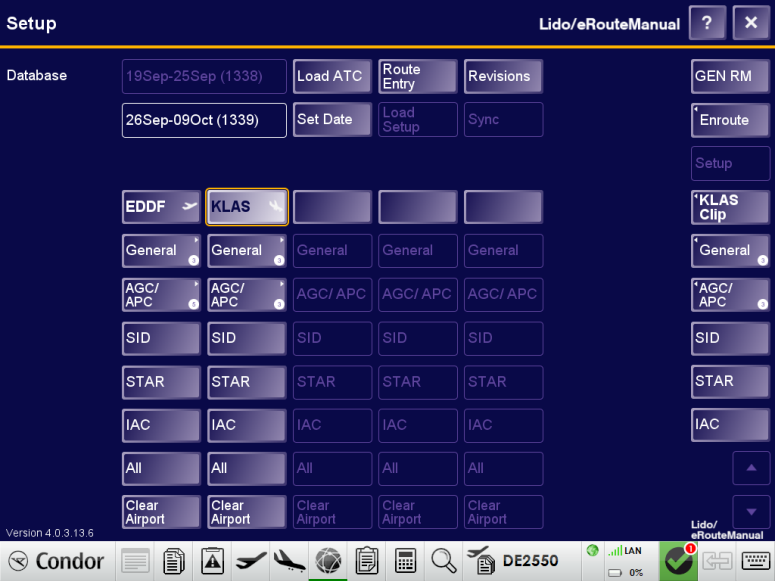
Task: Open the GEN RM page
Action: tap(730, 76)
